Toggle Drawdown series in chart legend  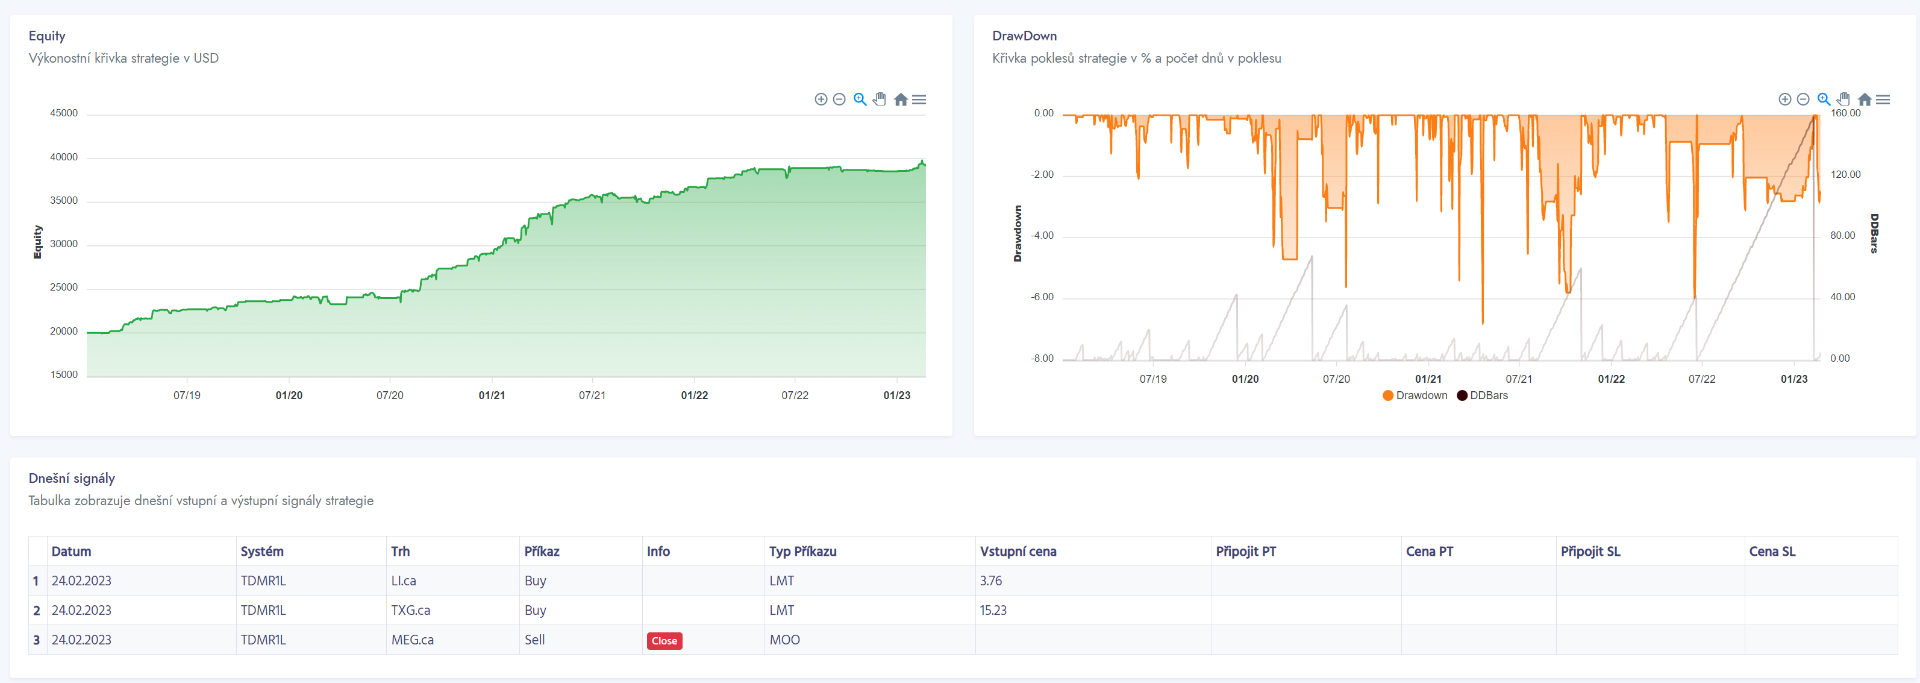[x=1421, y=396]
